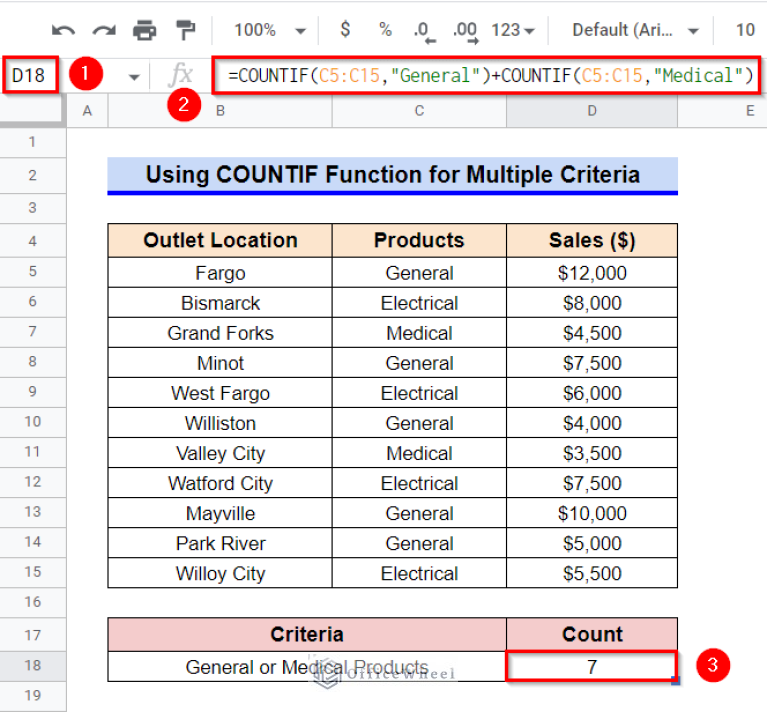Select row 4 header
767x712 pixels.
[32, 241]
